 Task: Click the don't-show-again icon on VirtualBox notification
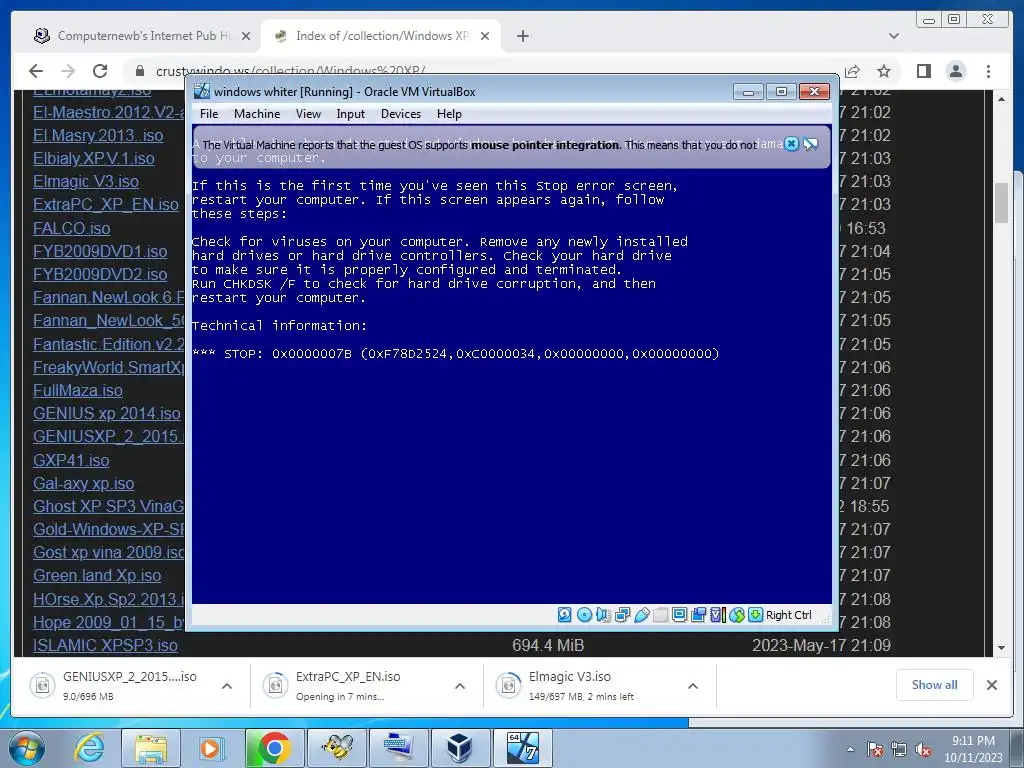click(810, 144)
